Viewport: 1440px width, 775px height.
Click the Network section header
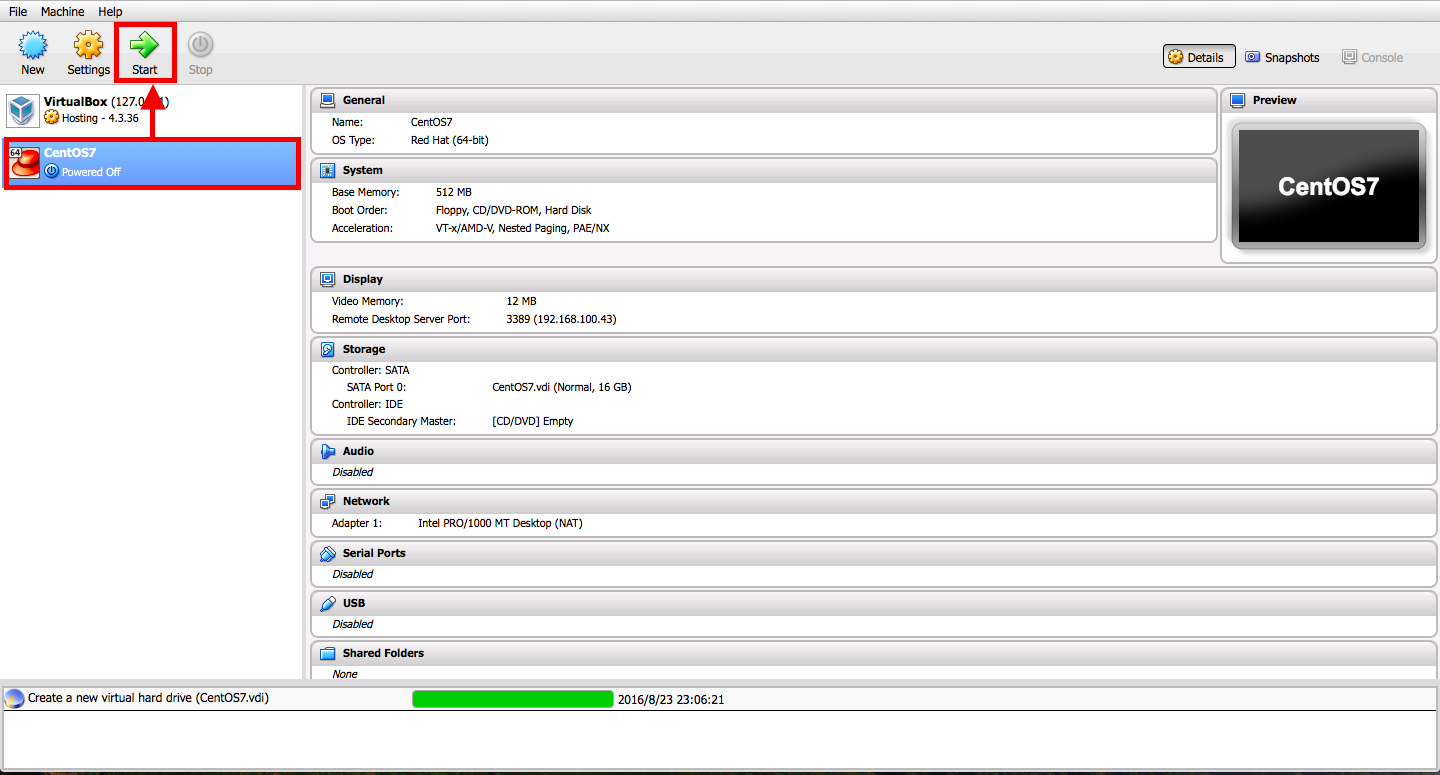(x=874, y=501)
